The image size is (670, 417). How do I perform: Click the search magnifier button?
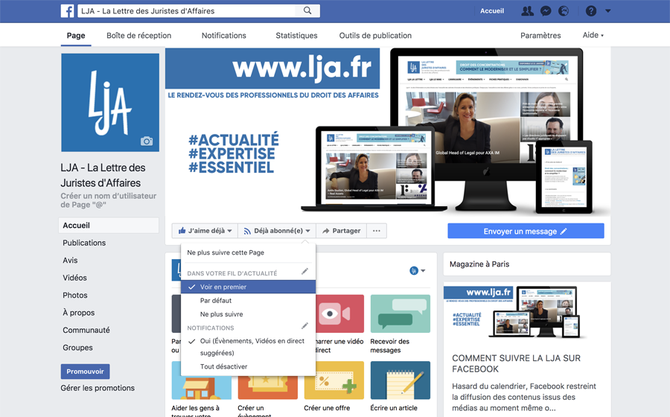[307, 11]
